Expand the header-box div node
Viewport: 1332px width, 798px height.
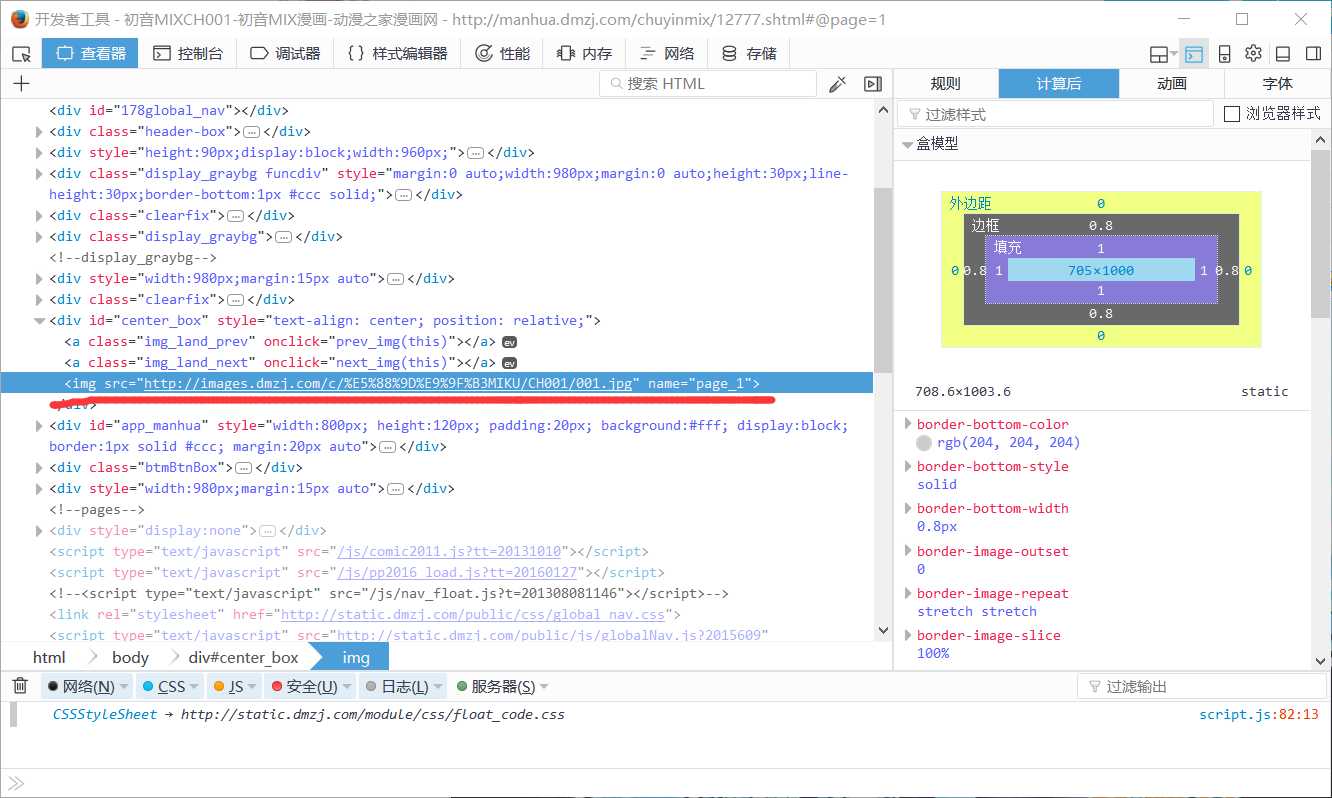pyautogui.click(x=40, y=132)
